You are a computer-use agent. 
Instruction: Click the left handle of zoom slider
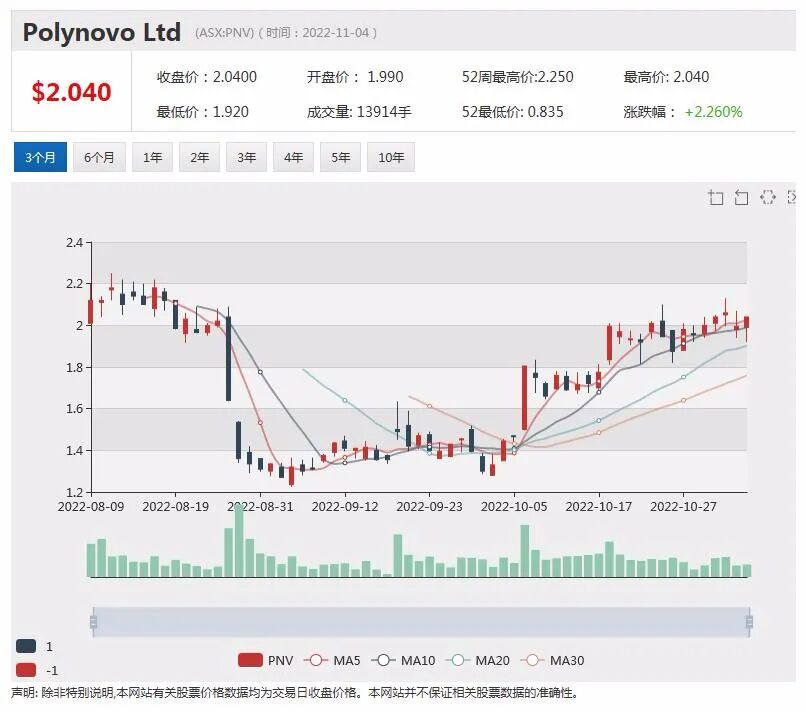pos(94,622)
